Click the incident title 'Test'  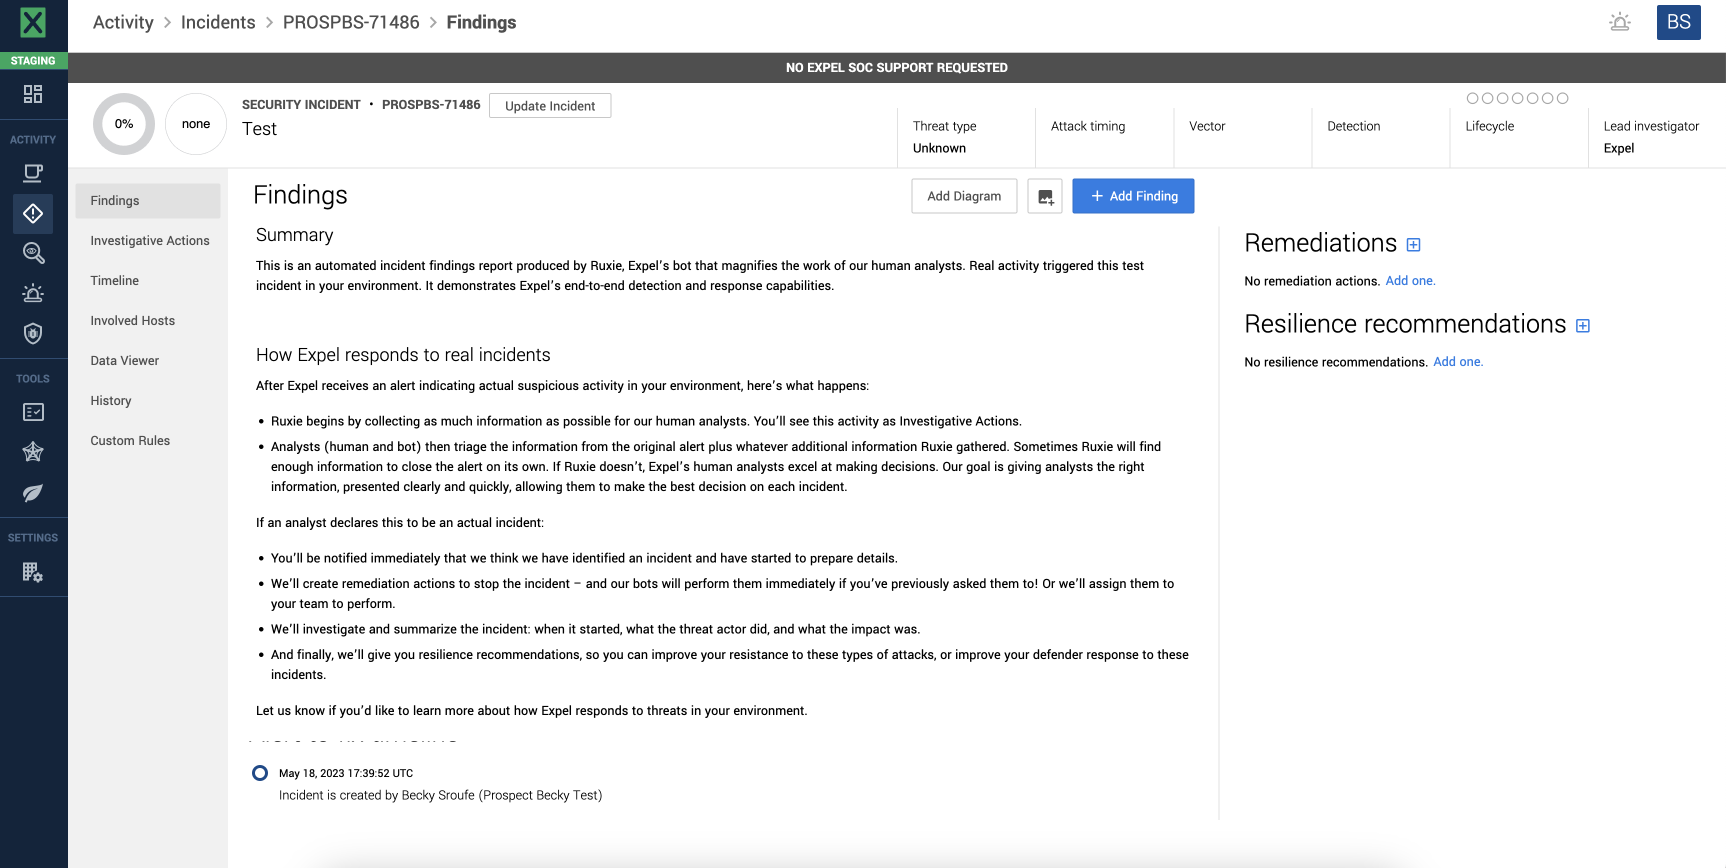coord(259,129)
